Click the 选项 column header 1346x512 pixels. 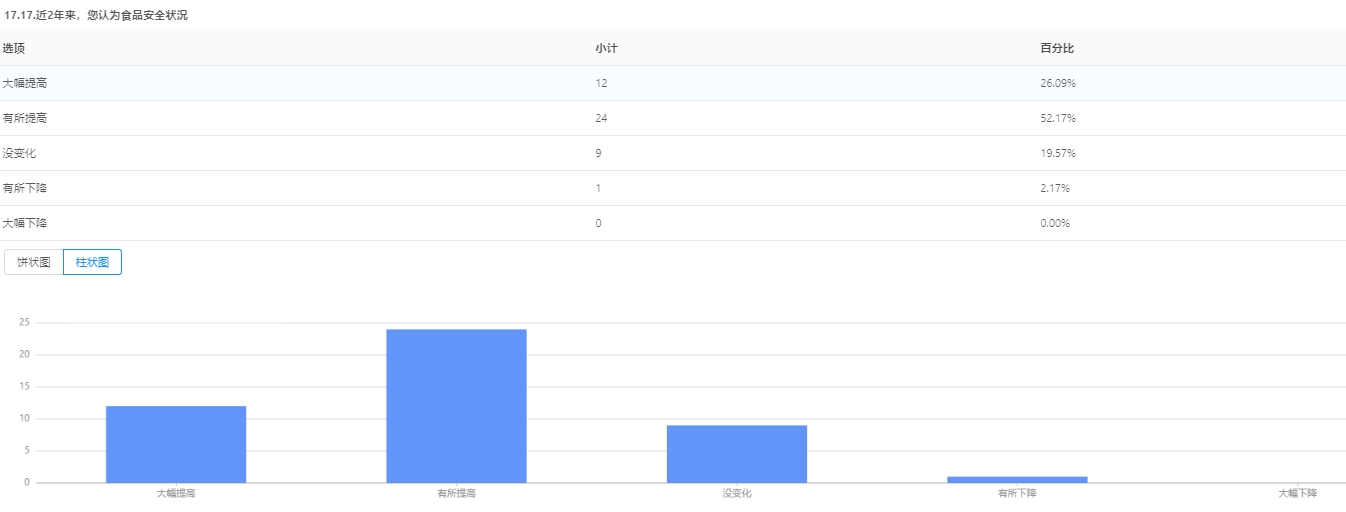click(13, 48)
